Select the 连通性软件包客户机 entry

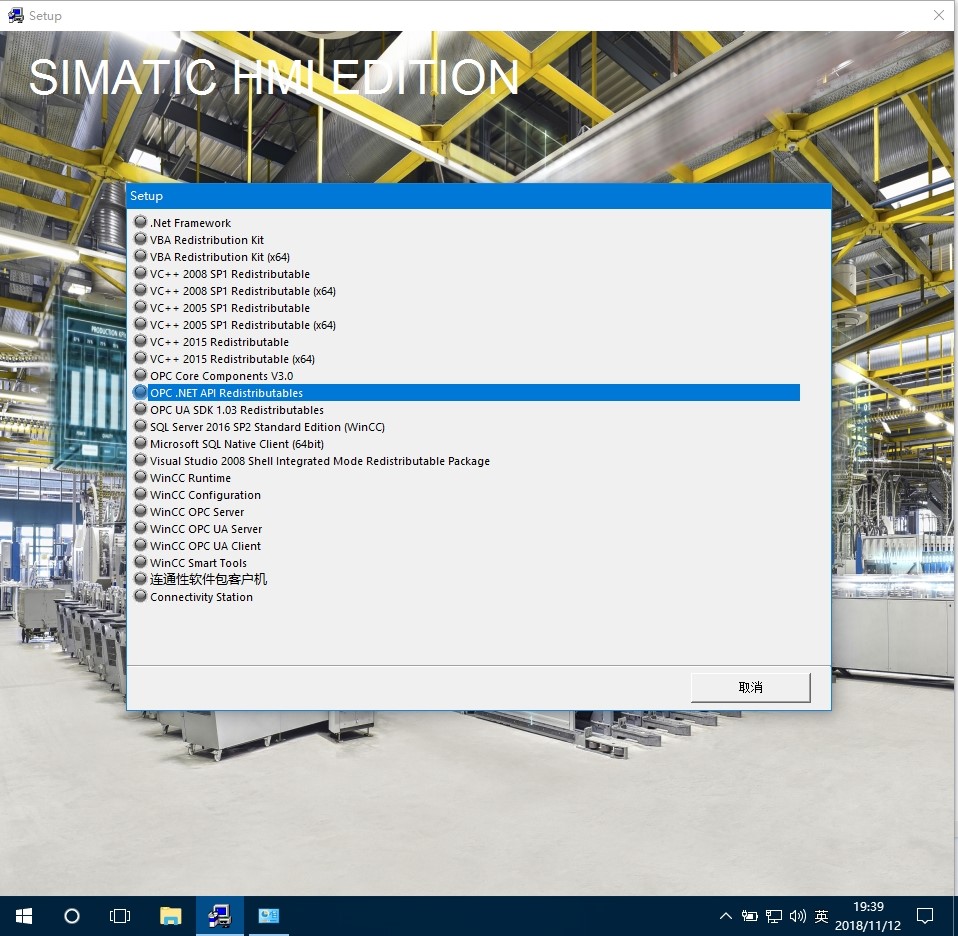[x=208, y=579]
